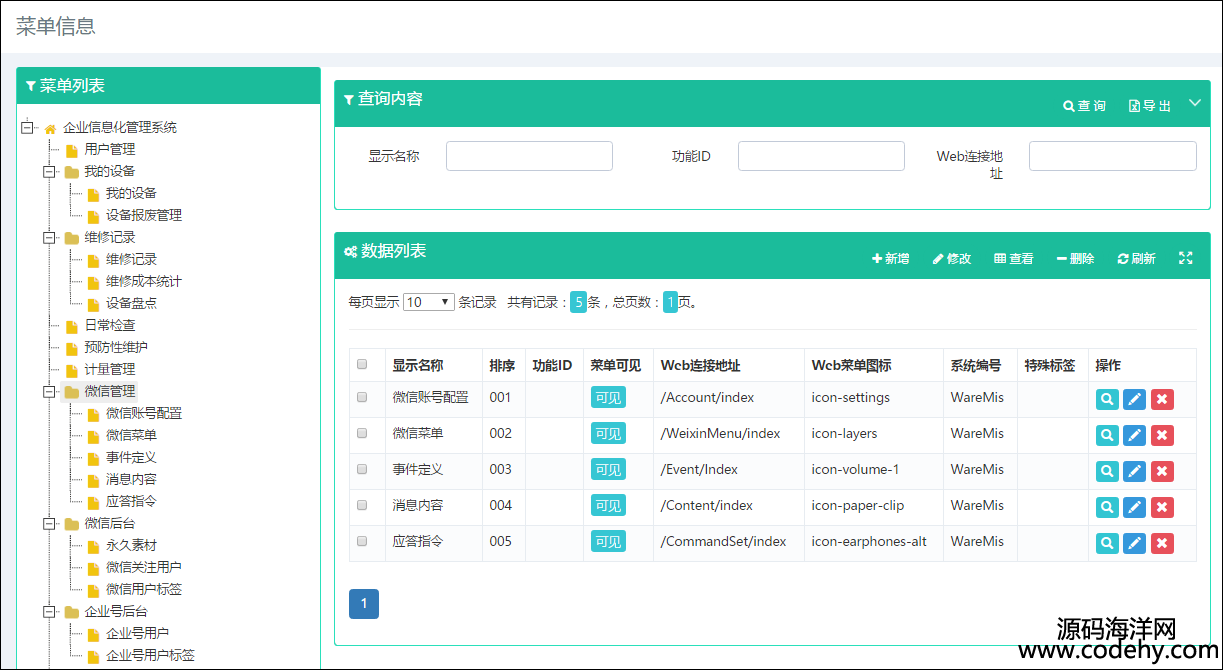Collapse the 微信后台 tree node expander
1223x670 pixels.
[x=48, y=524]
